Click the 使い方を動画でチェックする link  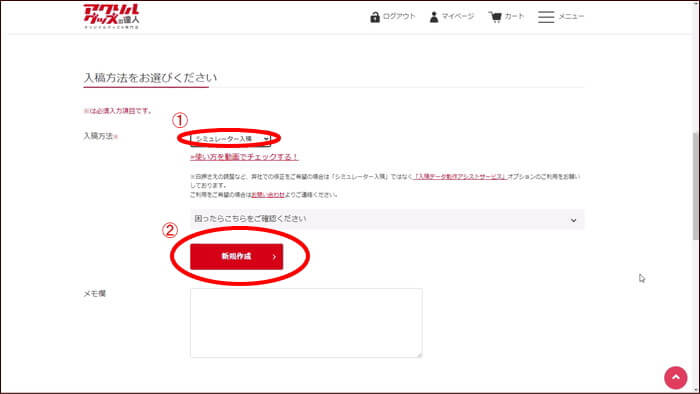pyautogui.click(x=244, y=157)
